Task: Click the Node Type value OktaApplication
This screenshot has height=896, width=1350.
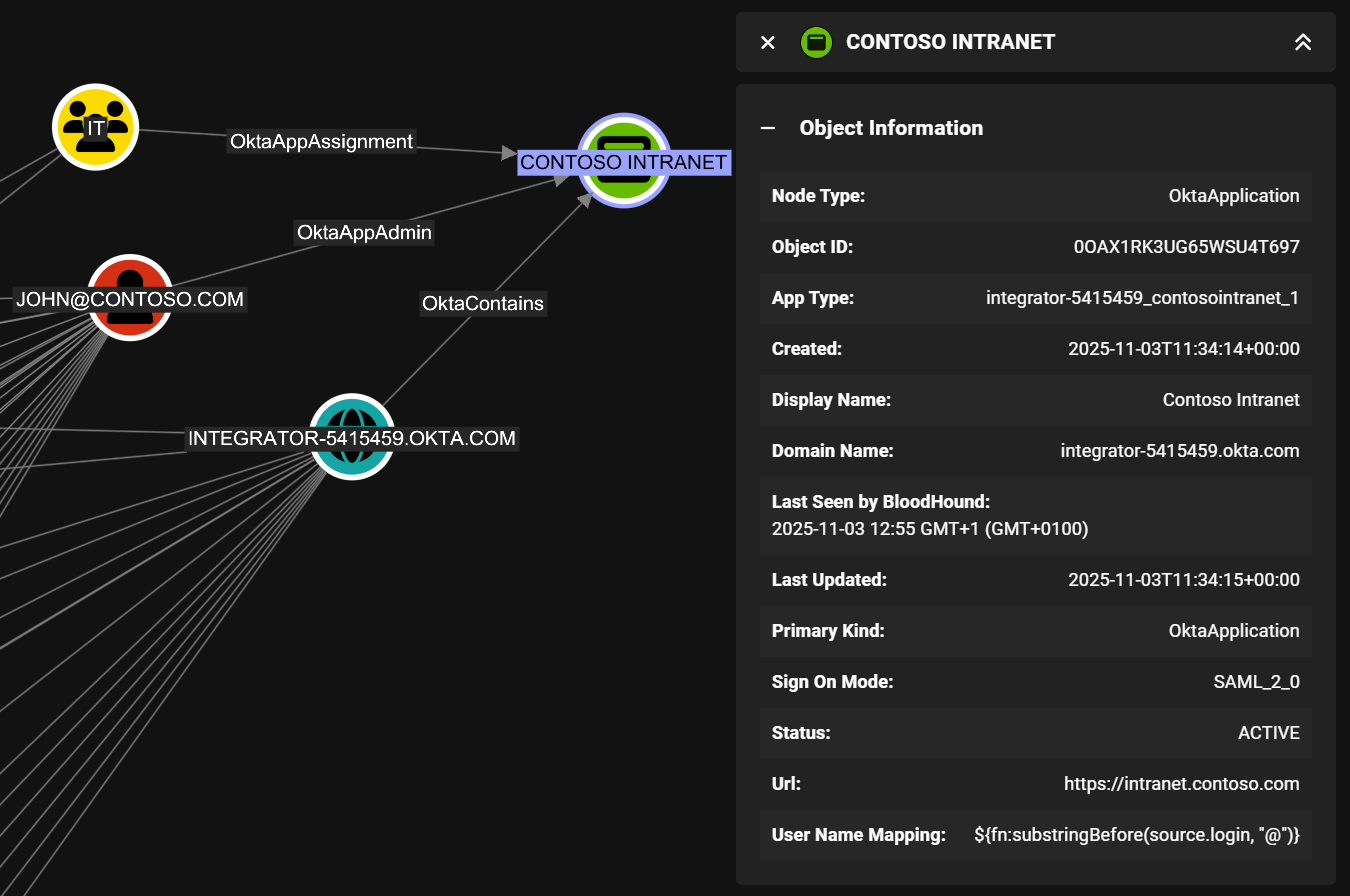Action: pyautogui.click(x=1234, y=196)
